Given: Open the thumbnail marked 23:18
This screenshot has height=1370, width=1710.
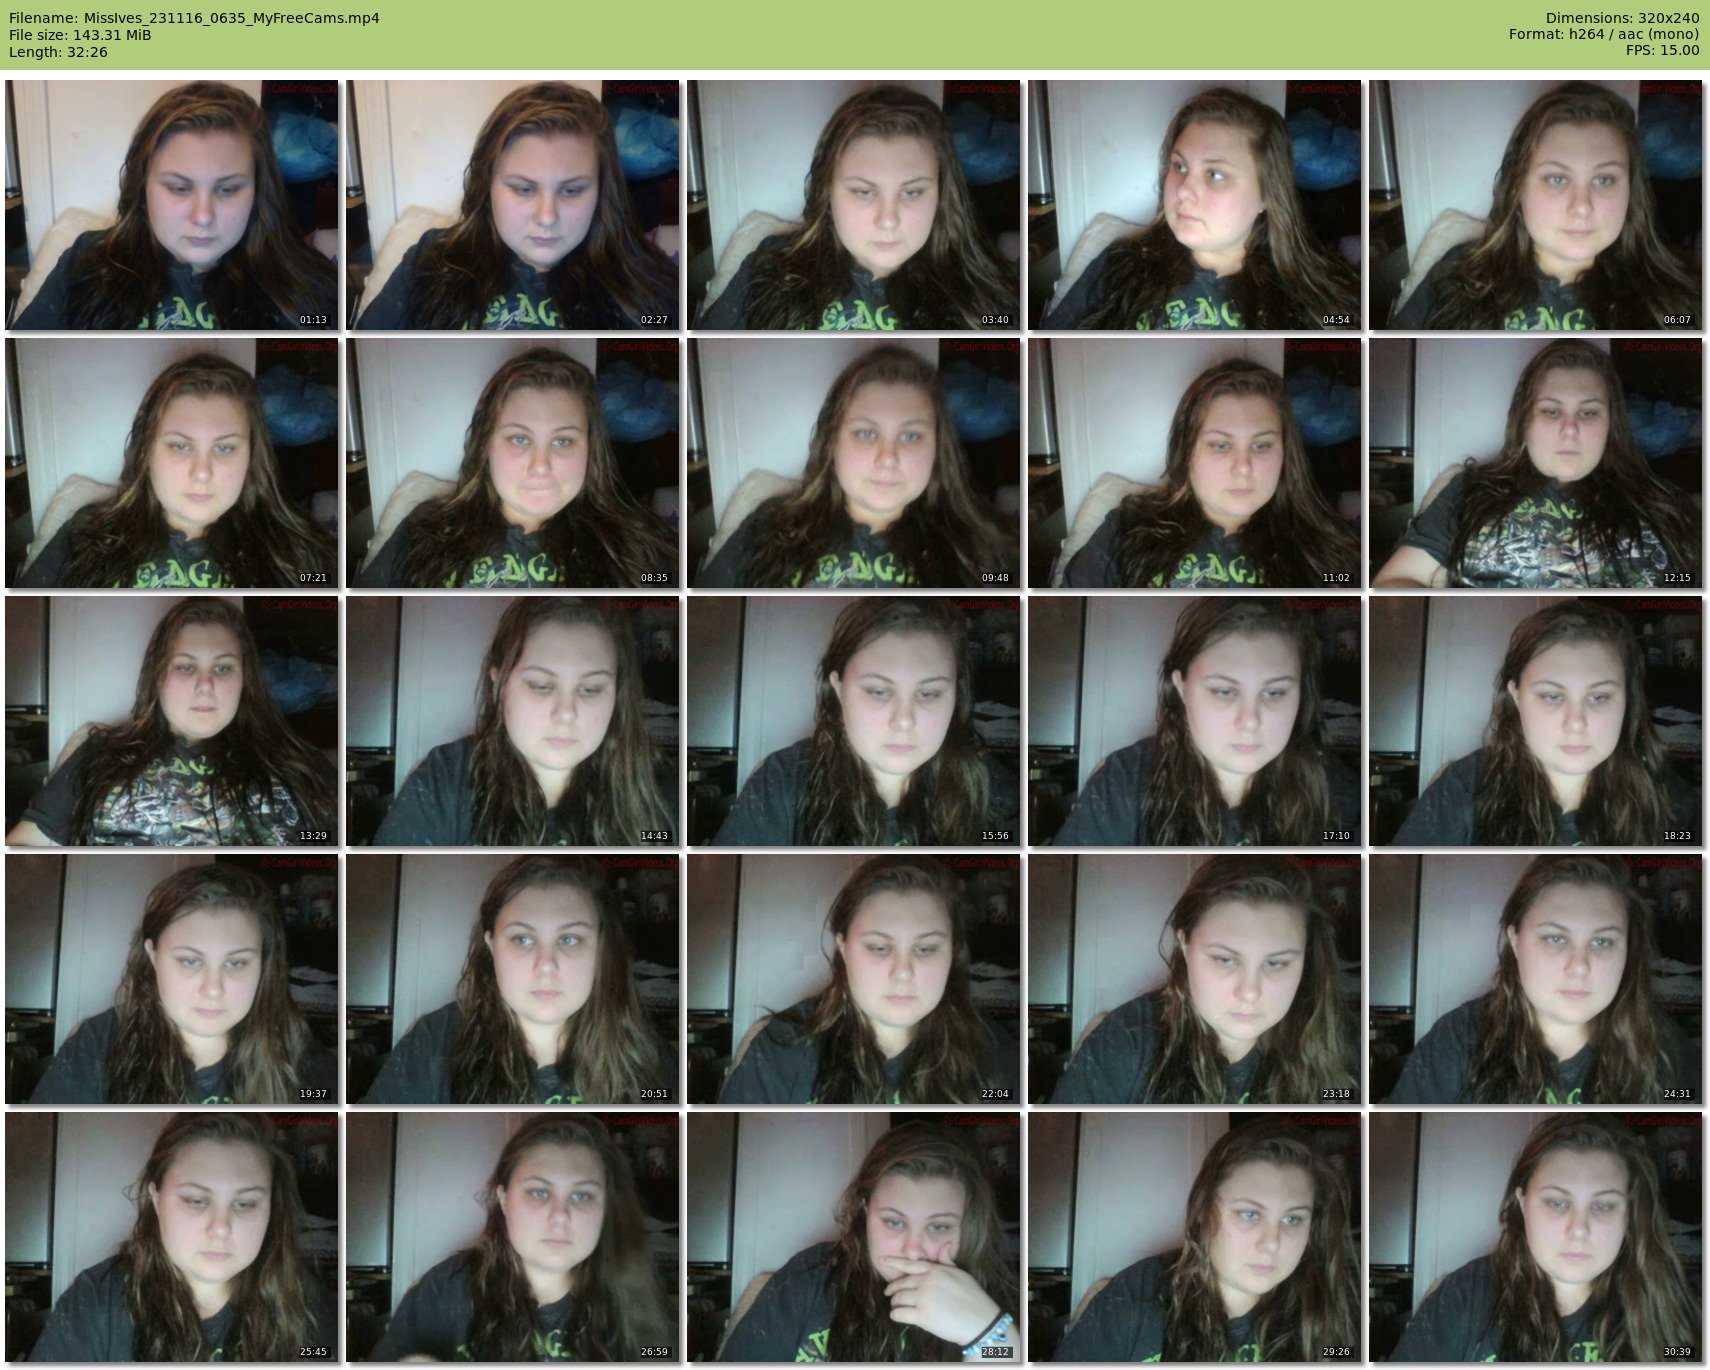Looking at the screenshot, I should 1195,979.
